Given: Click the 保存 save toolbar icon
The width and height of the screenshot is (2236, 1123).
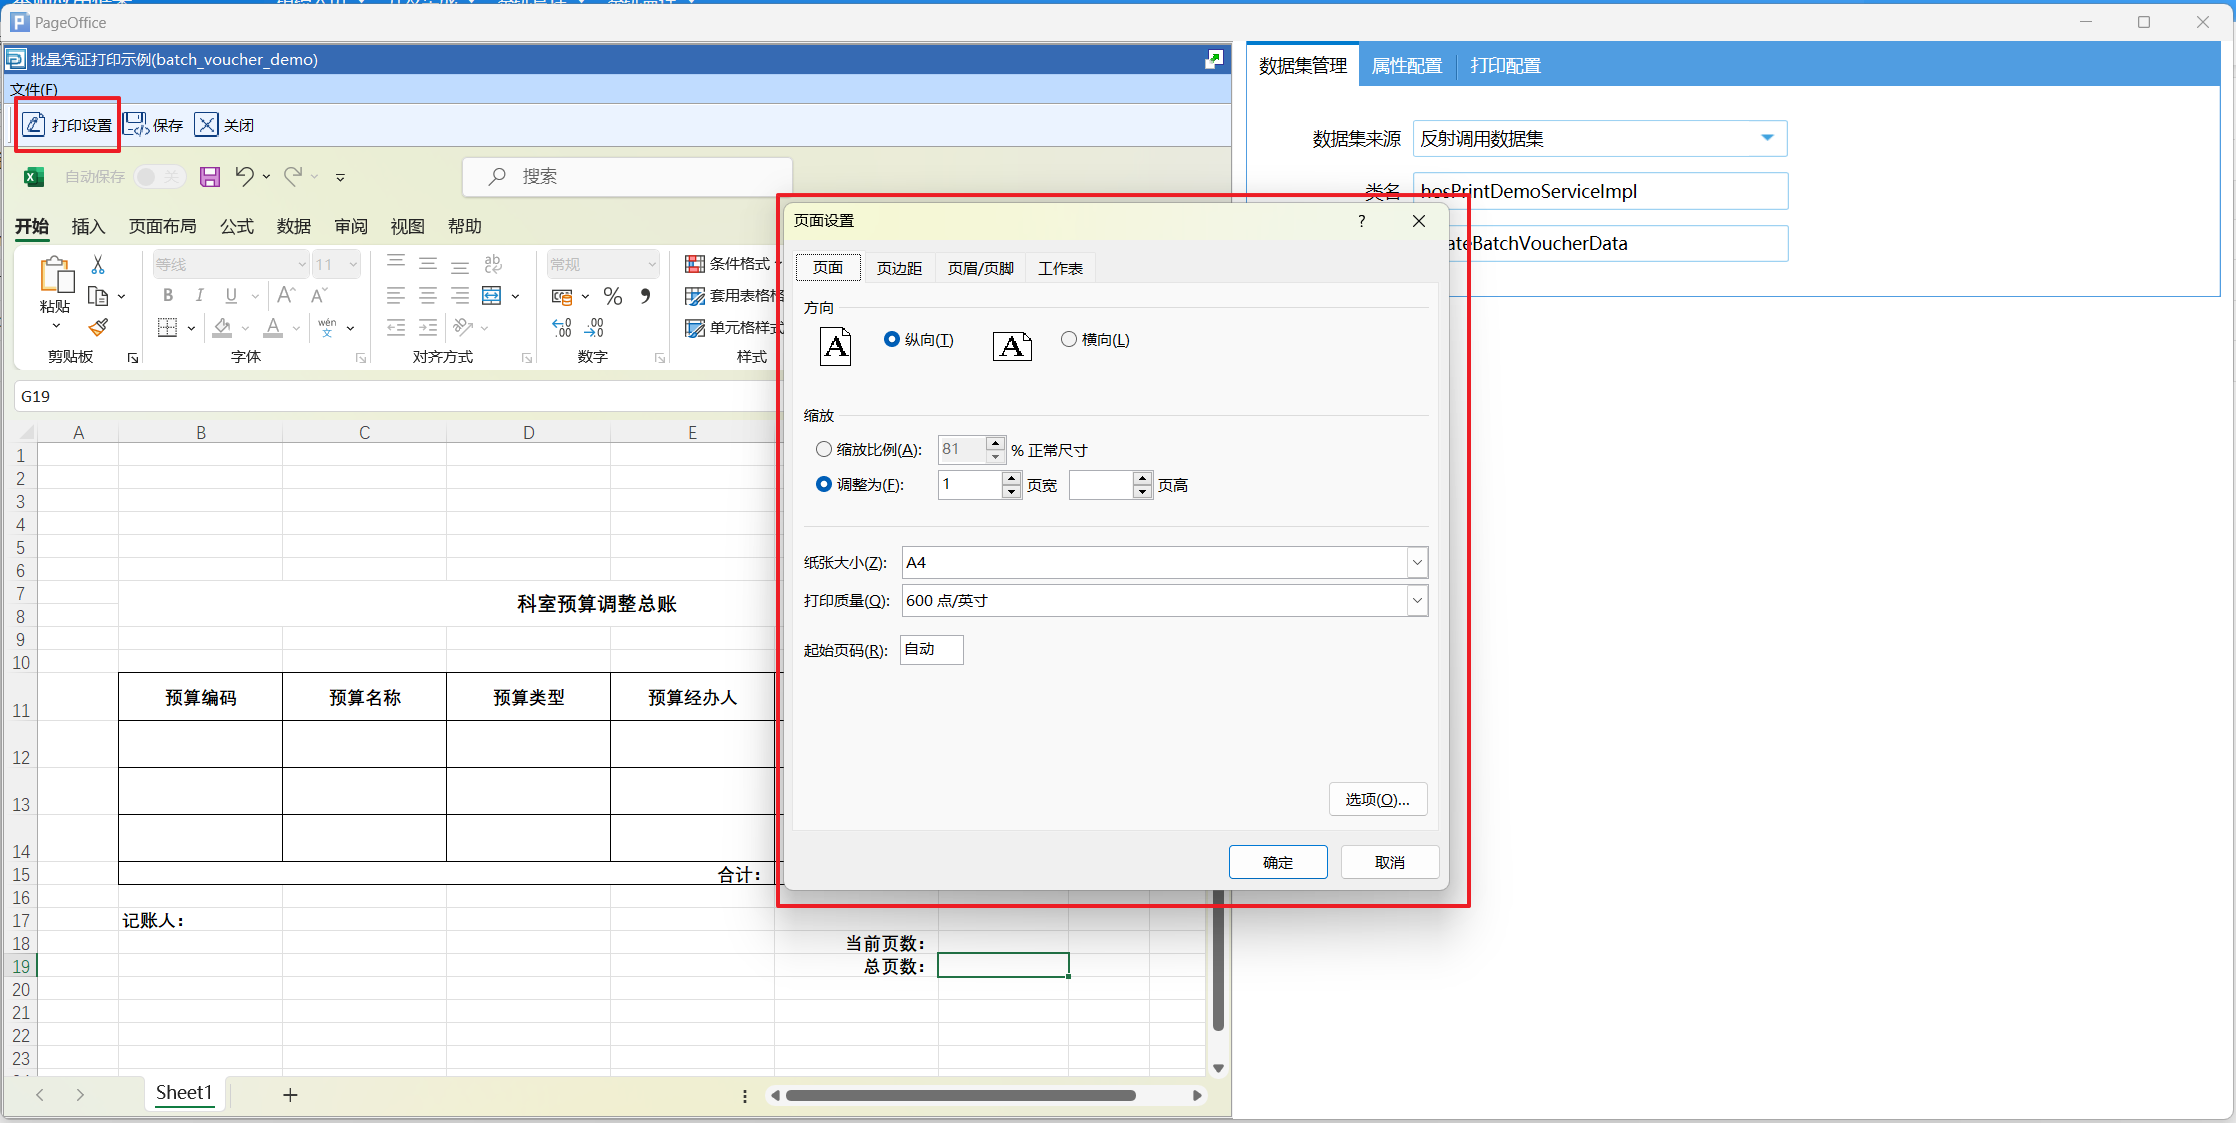Looking at the screenshot, I should tap(136, 125).
